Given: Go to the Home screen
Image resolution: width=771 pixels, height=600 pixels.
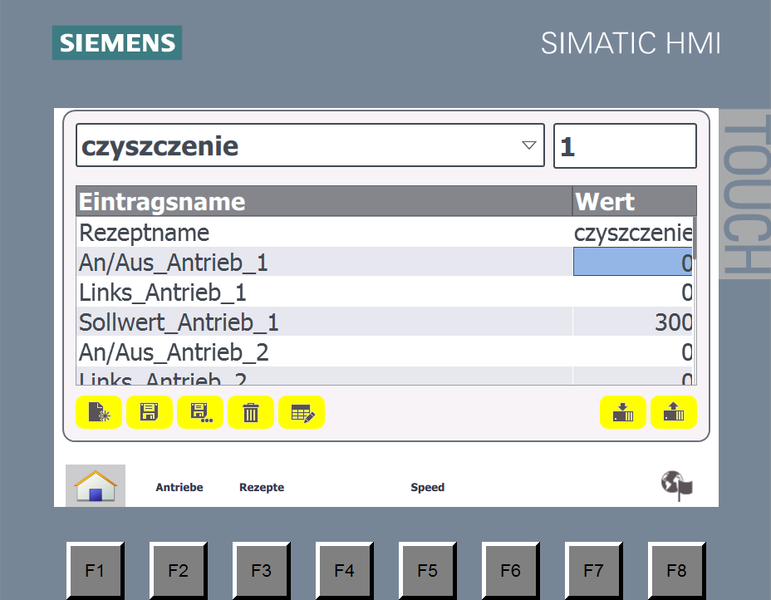Looking at the screenshot, I should [x=96, y=486].
